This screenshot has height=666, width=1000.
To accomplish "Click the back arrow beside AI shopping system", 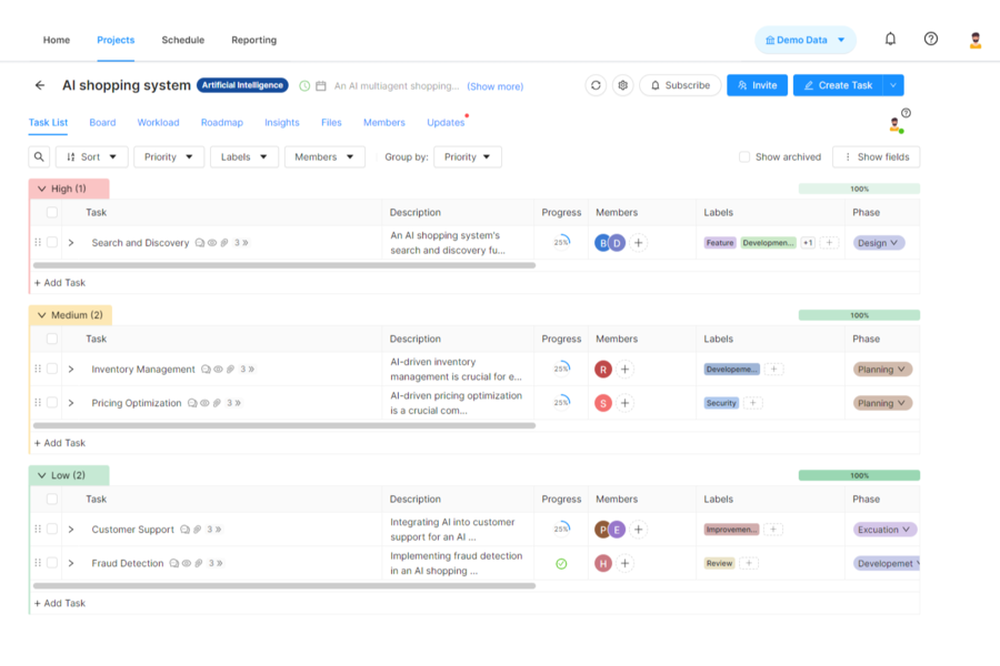I will (x=40, y=86).
